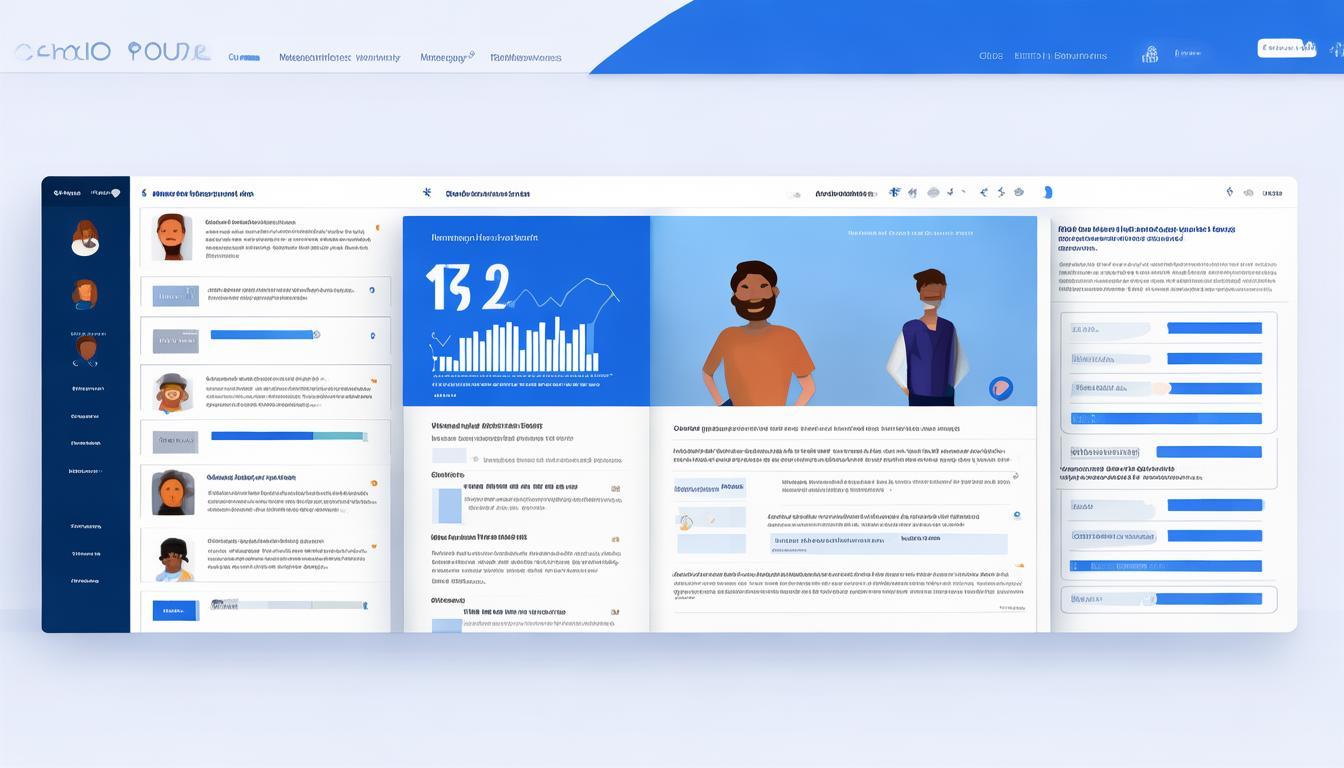
Task: Click the white button in the top-right header
Action: click(x=1286, y=48)
